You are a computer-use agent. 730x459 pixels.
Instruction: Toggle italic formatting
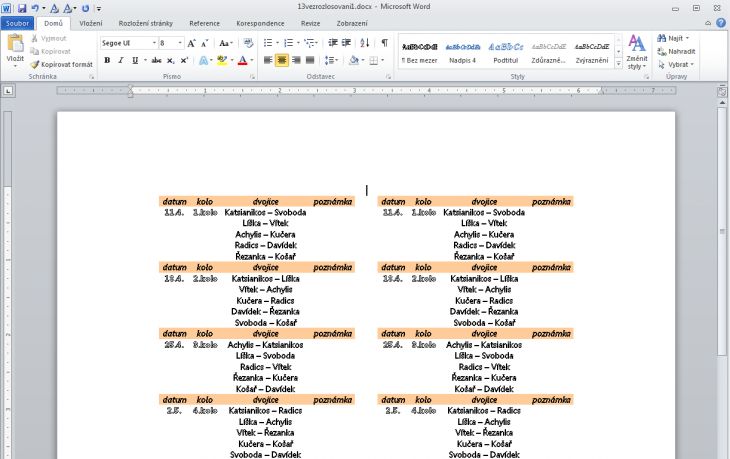[x=121, y=61]
